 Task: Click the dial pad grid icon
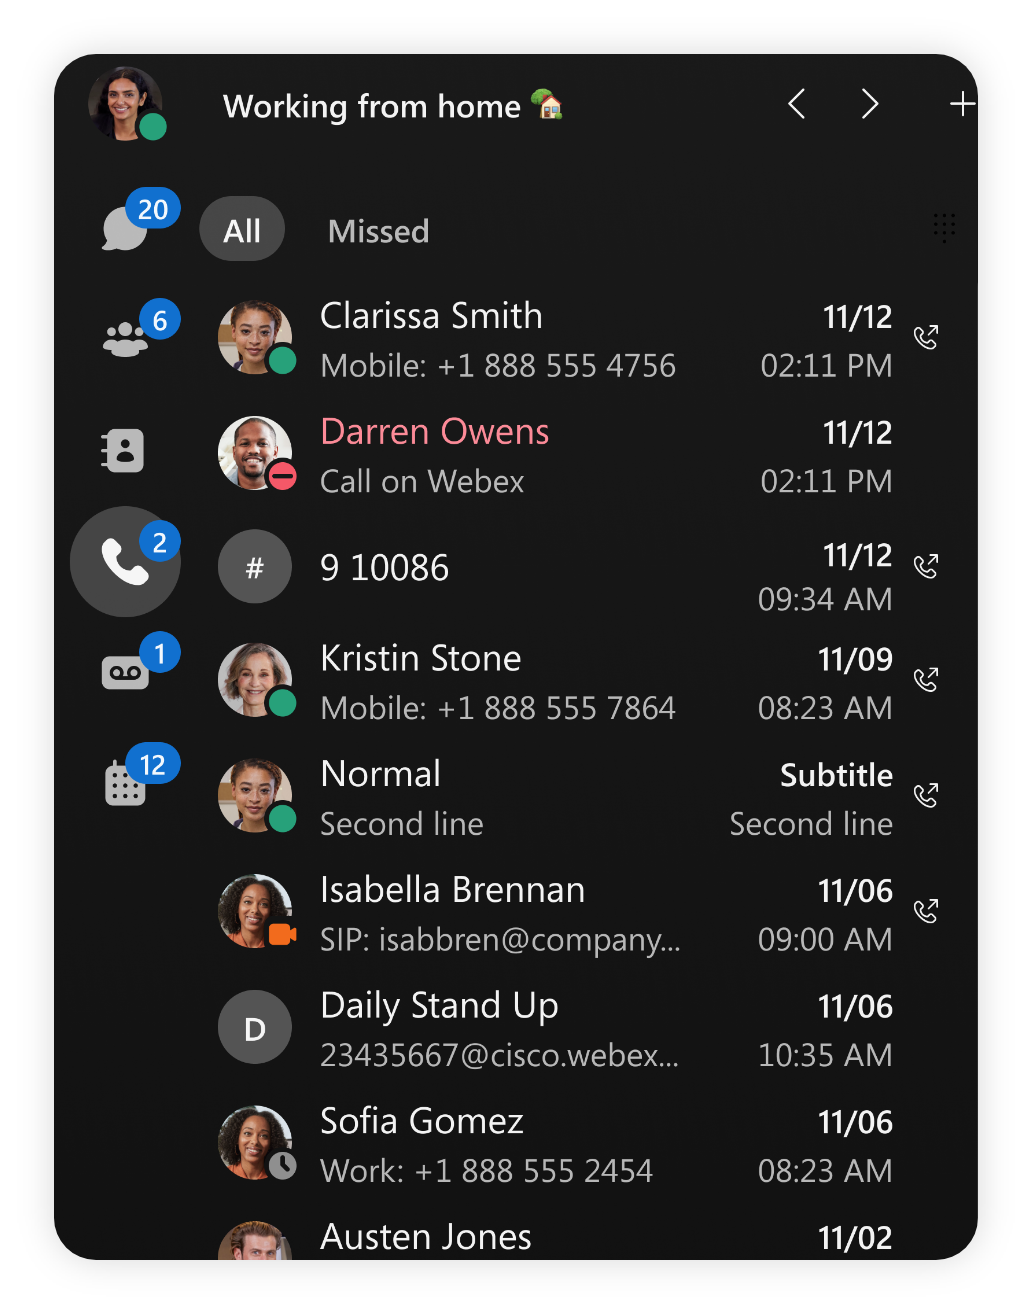[x=943, y=228]
